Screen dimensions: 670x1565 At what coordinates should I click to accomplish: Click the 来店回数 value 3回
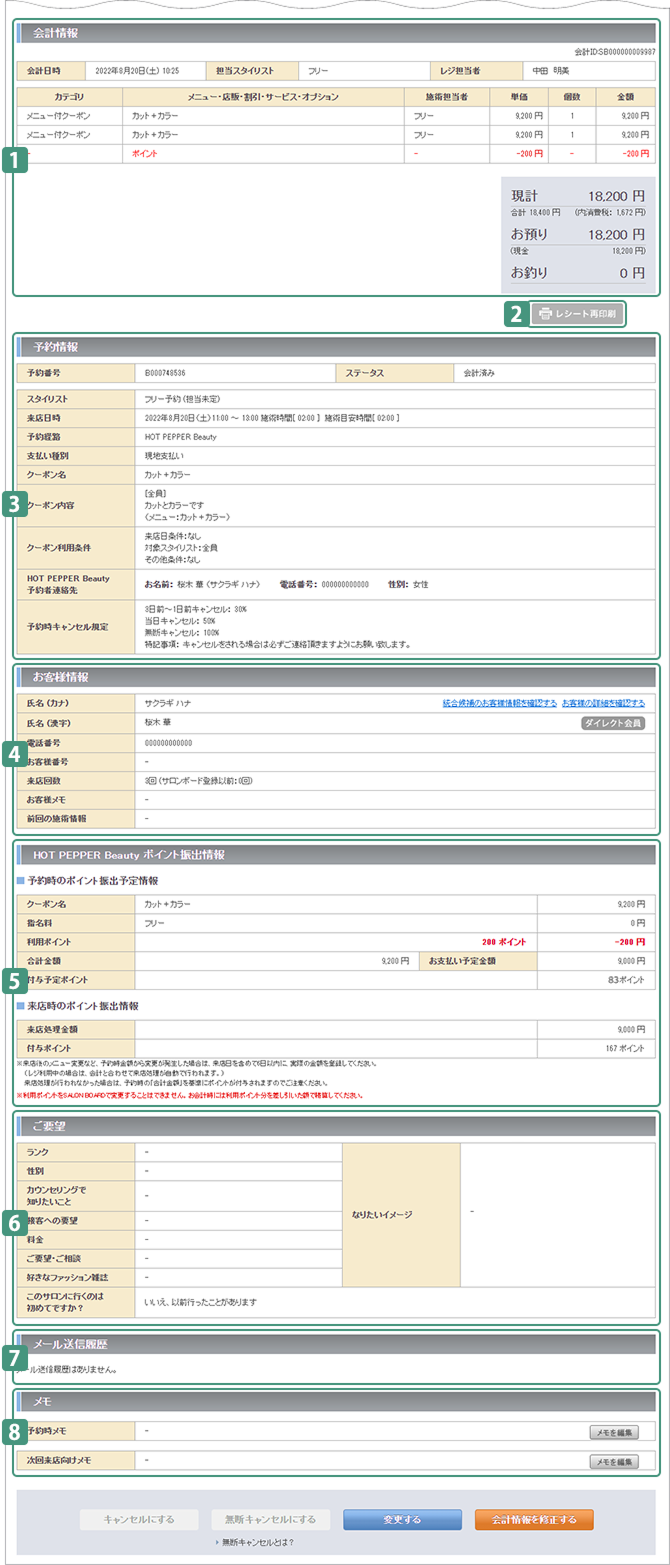152,779
